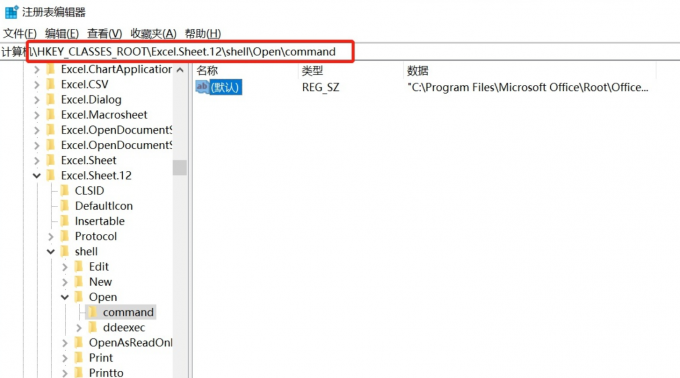Select the Excel.ChartApplication folder icon
The width and height of the screenshot is (680, 378).
[x=51, y=69]
